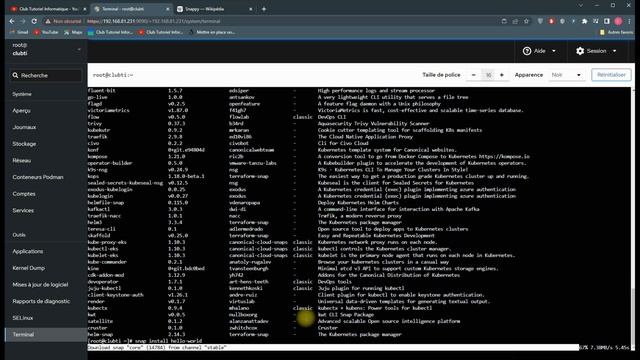Viewport: 640px width, 360px height.
Task: Focus the Recherche search field
Action: click(x=46, y=76)
